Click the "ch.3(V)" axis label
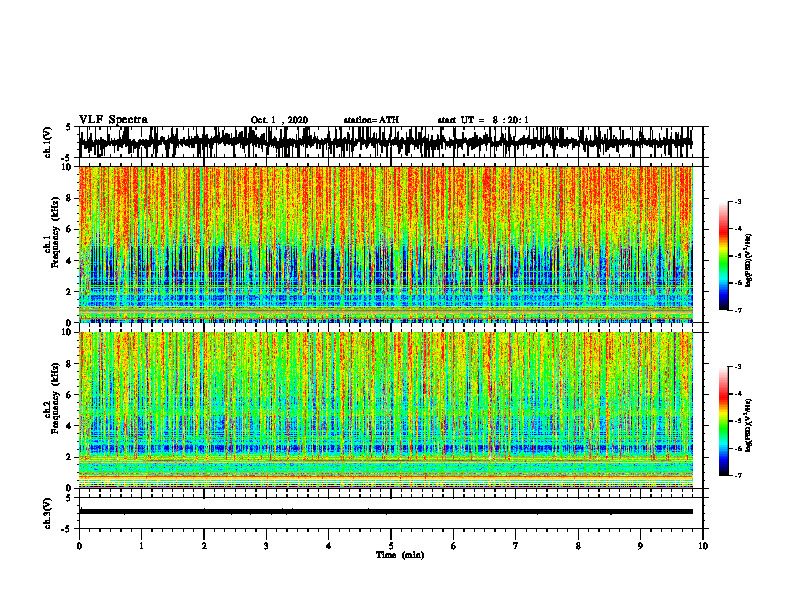 point(48,513)
